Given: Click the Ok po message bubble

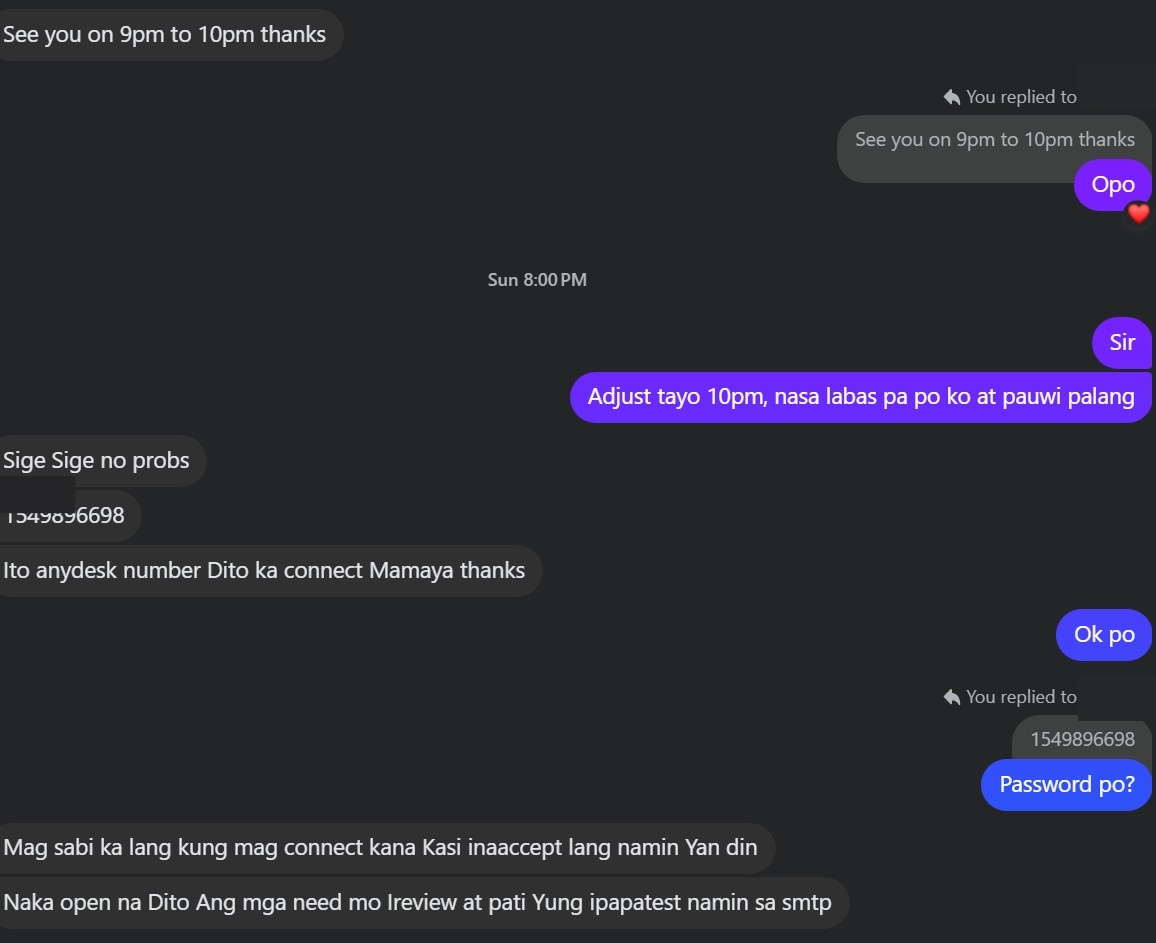Looking at the screenshot, I should point(1103,634).
